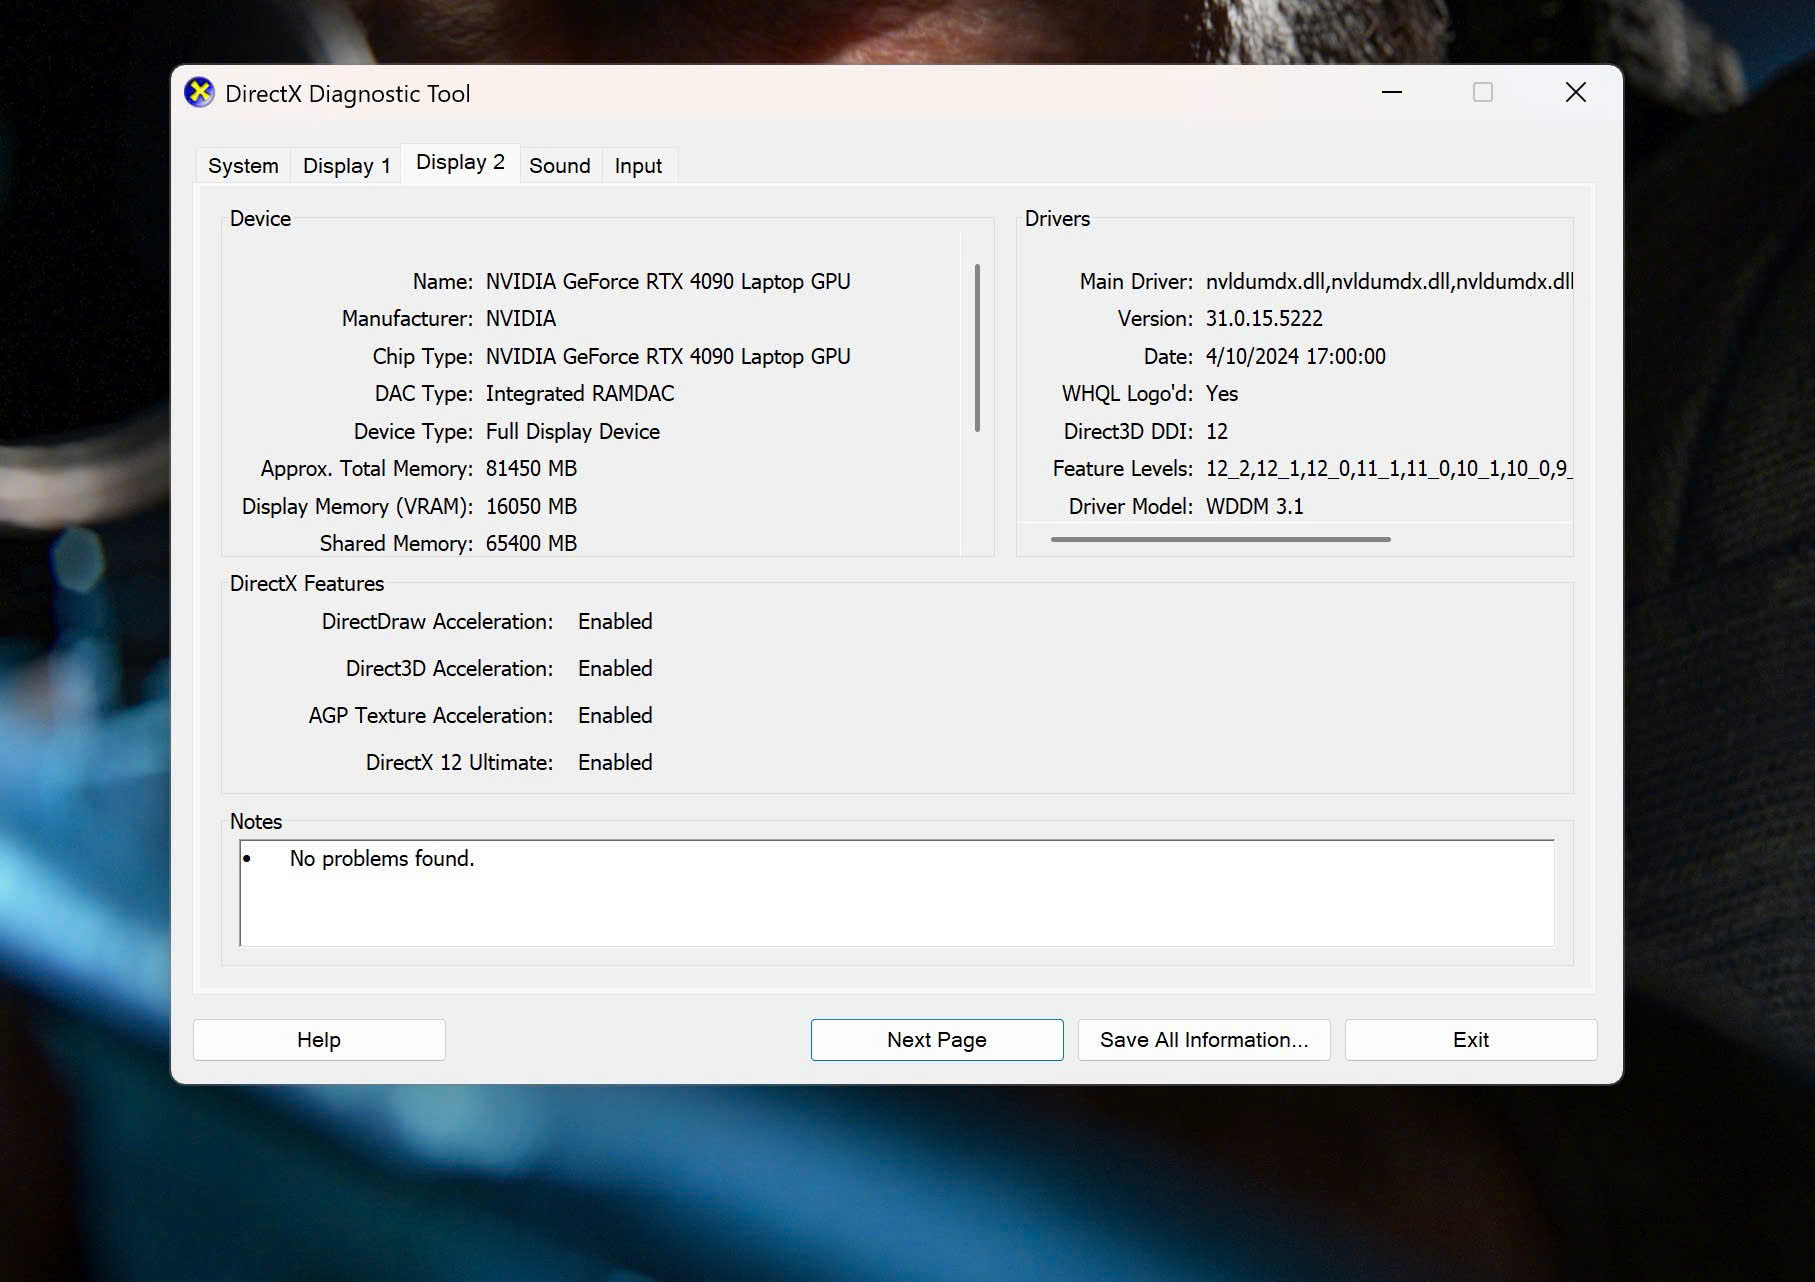The image size is (1815, 1282).
Task: Click the Feature Levels value list
Action: point(1389,469)
